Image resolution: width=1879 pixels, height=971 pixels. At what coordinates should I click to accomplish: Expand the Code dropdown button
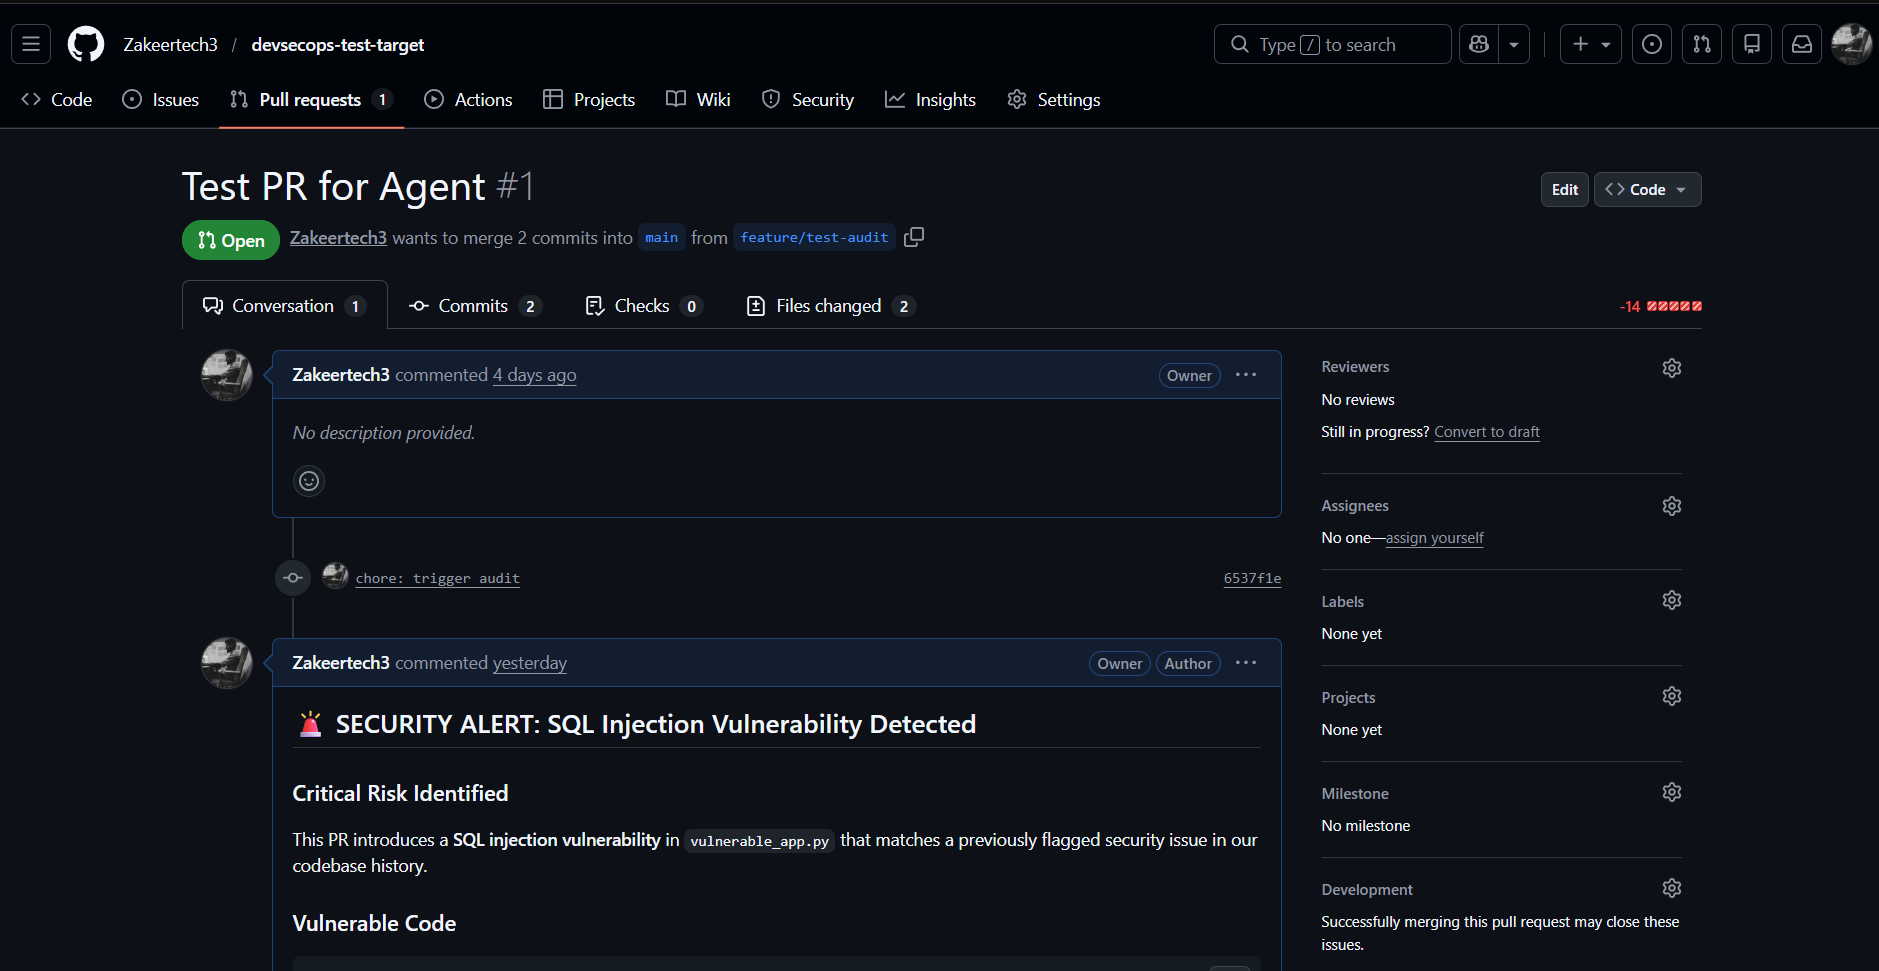1647,190
